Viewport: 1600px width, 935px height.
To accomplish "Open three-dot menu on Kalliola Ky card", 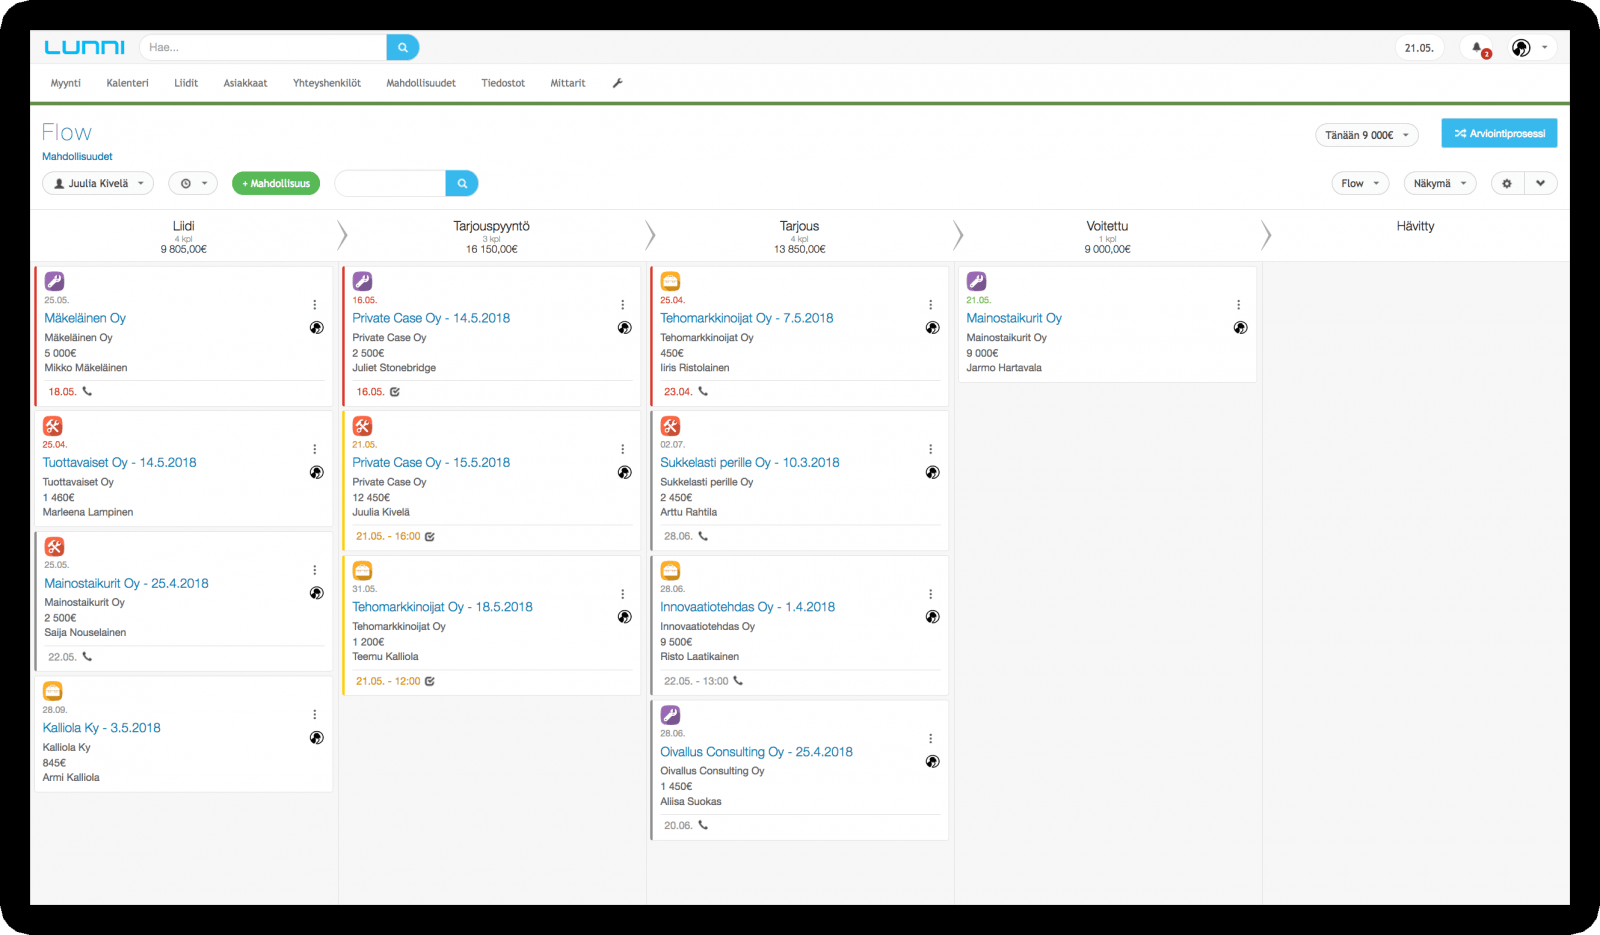I will click(314, 714).
